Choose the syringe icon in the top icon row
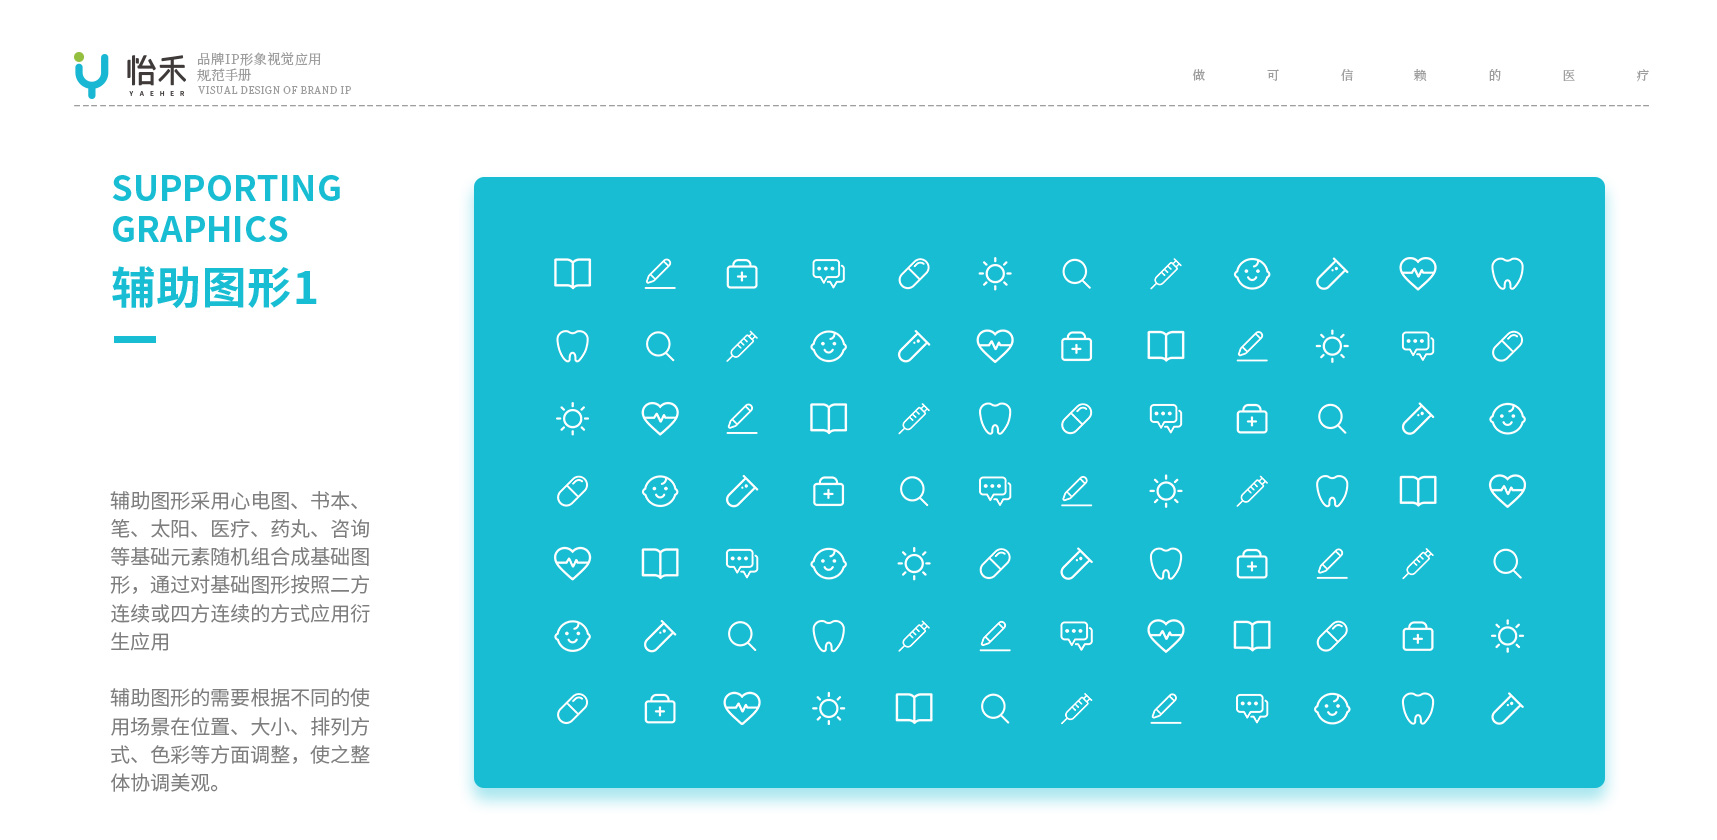 [1166, 273]
